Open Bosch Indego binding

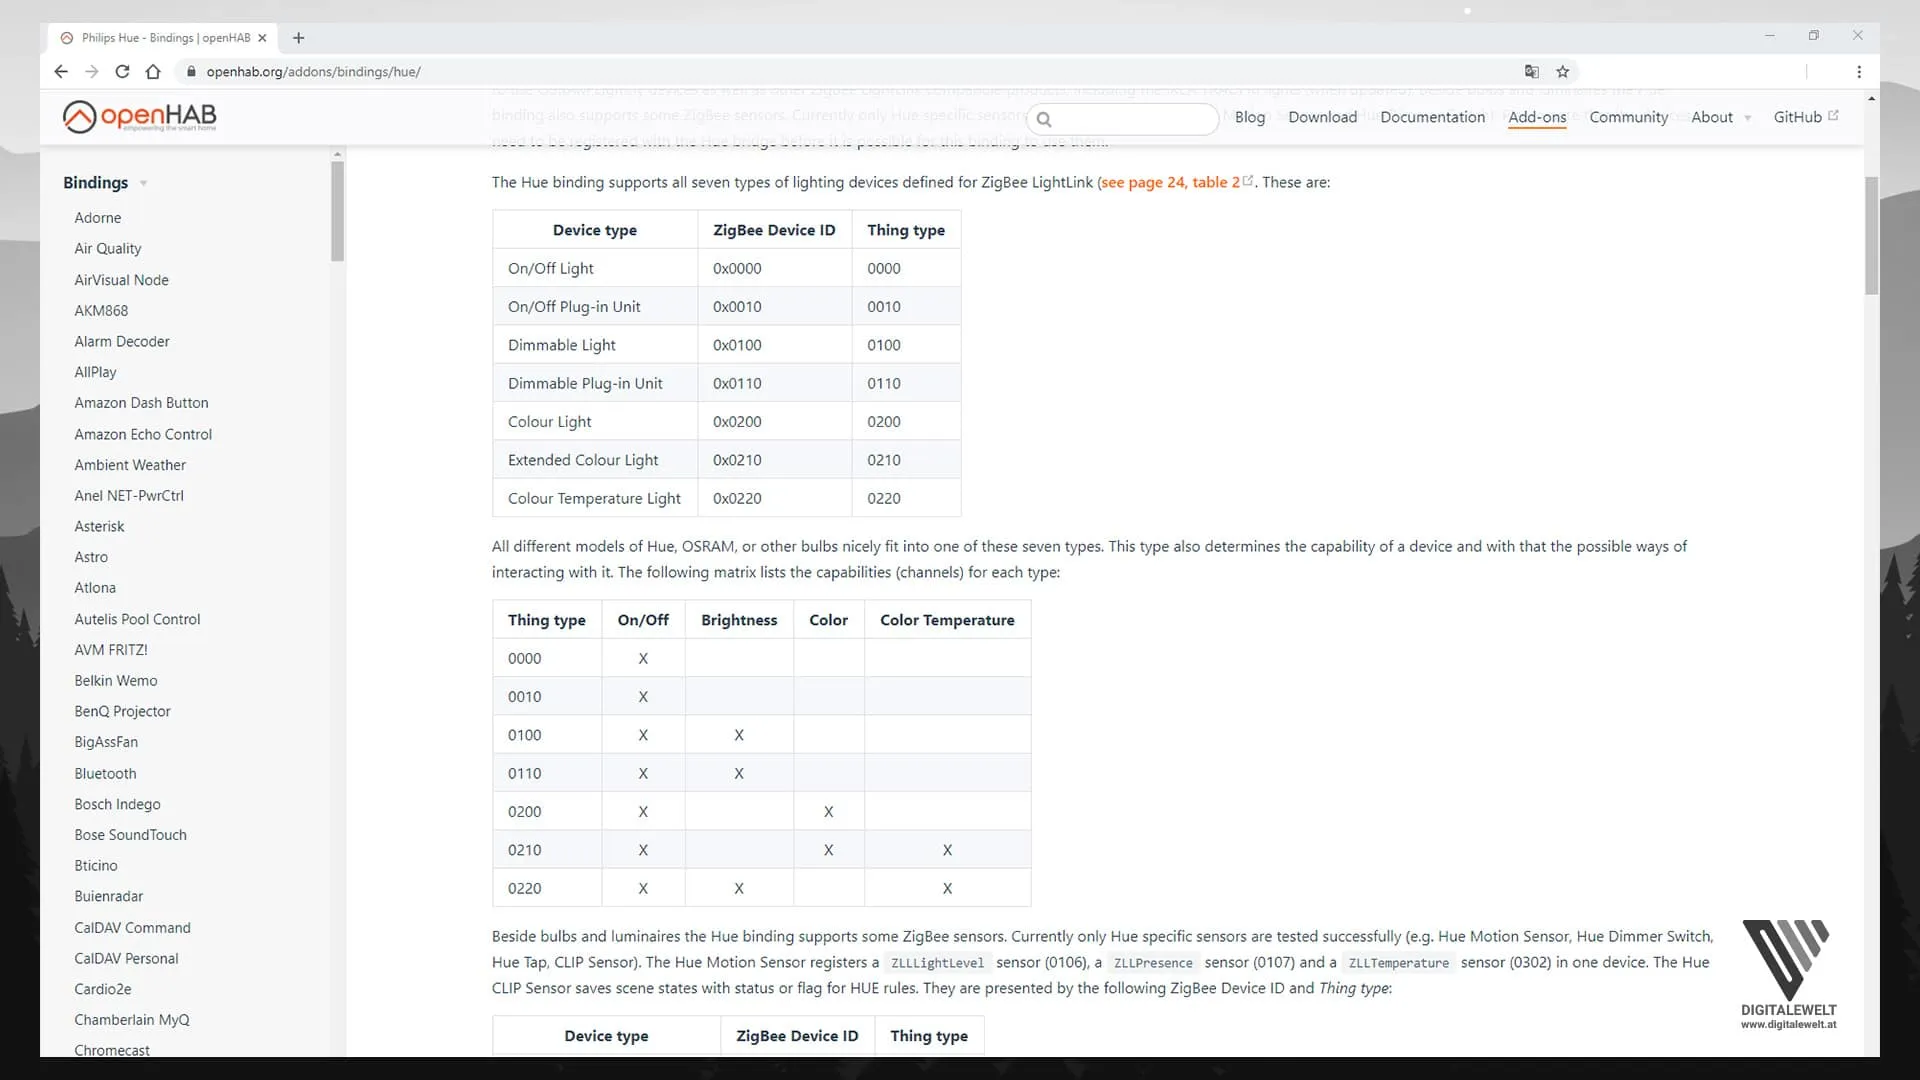117,804
